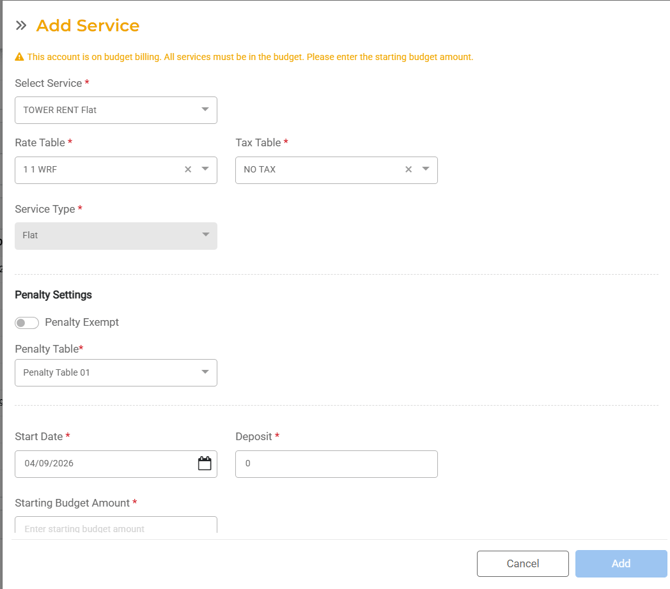Clear the Tax Table selection
Viewport: 670px width, 589px height.
click(x=408, y=170)
